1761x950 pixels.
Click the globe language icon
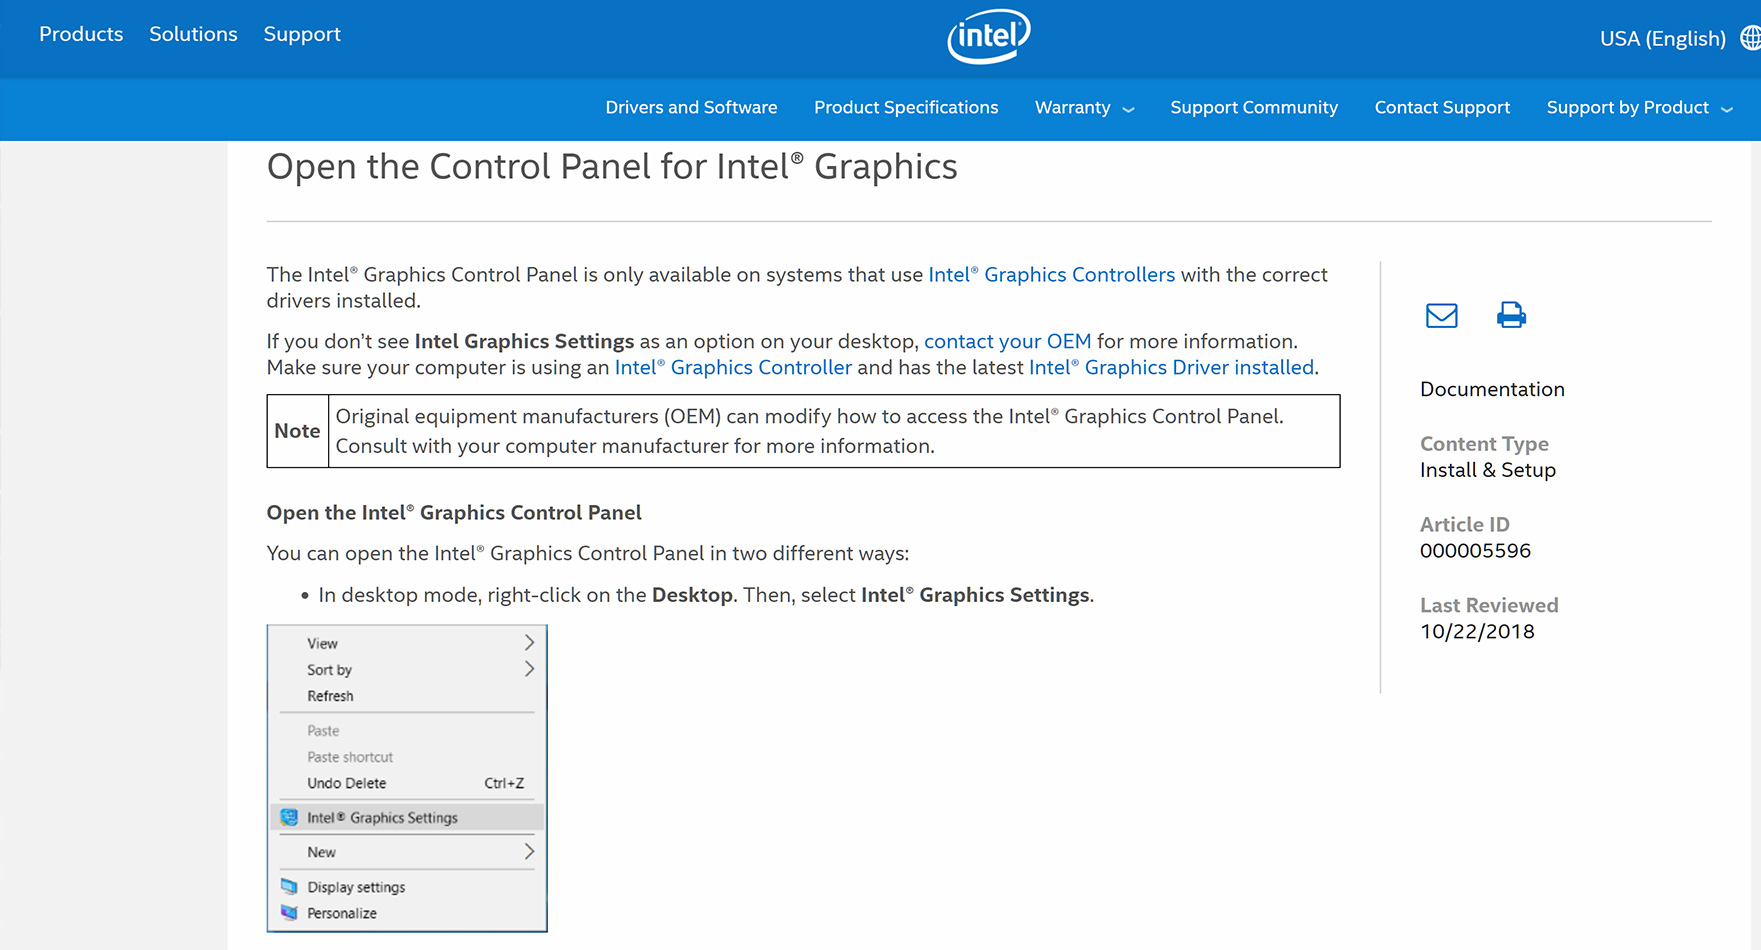[1750, 38]
